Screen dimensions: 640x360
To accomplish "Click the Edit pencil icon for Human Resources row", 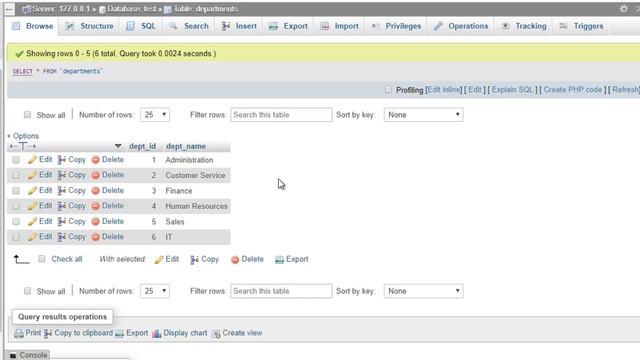I will click(x=32, y=206).
